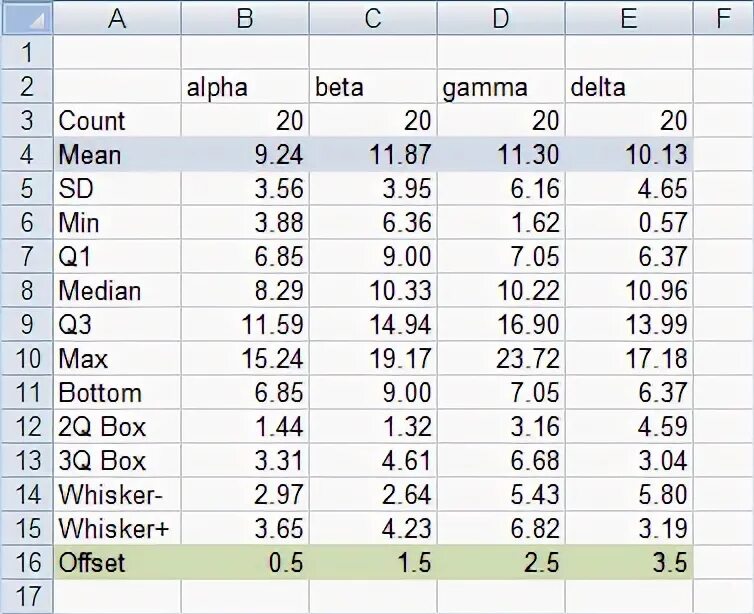
Task: Select column E header
Action: [x=629, y=18]
